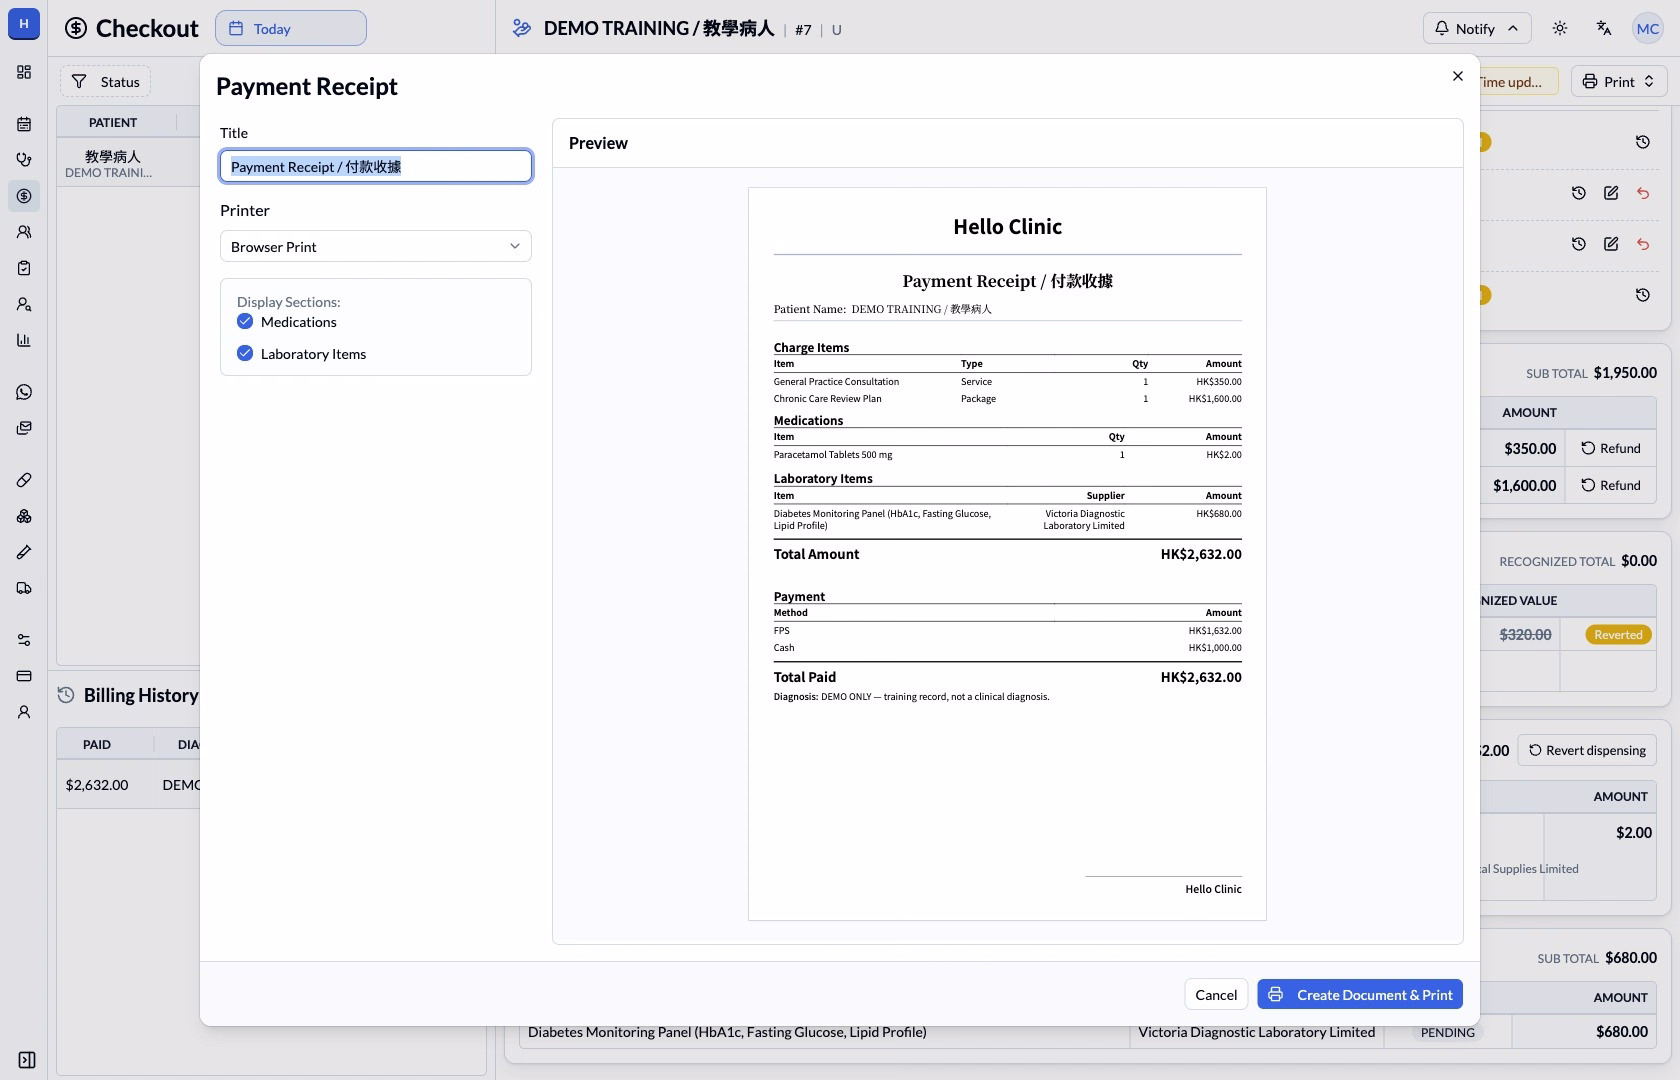Open the dashboard grid icon in sidebar
This screenshot has width=1680, height=1080.
[x=24, y=72]
